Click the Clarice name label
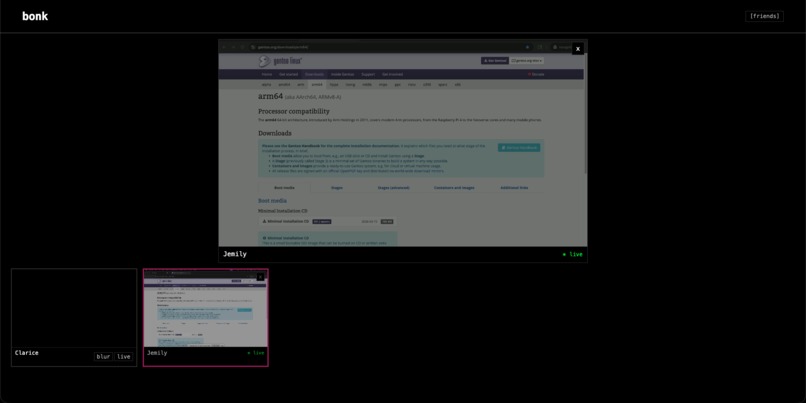The width and height of the screenshot is (806, 403). pyautogui.click(x=27, y=353)
